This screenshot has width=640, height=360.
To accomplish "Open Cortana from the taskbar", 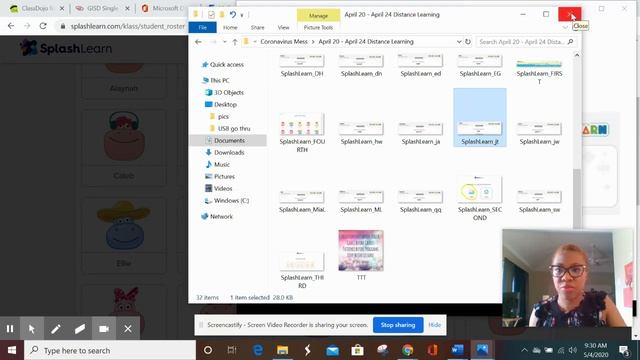I will (208, 350).
